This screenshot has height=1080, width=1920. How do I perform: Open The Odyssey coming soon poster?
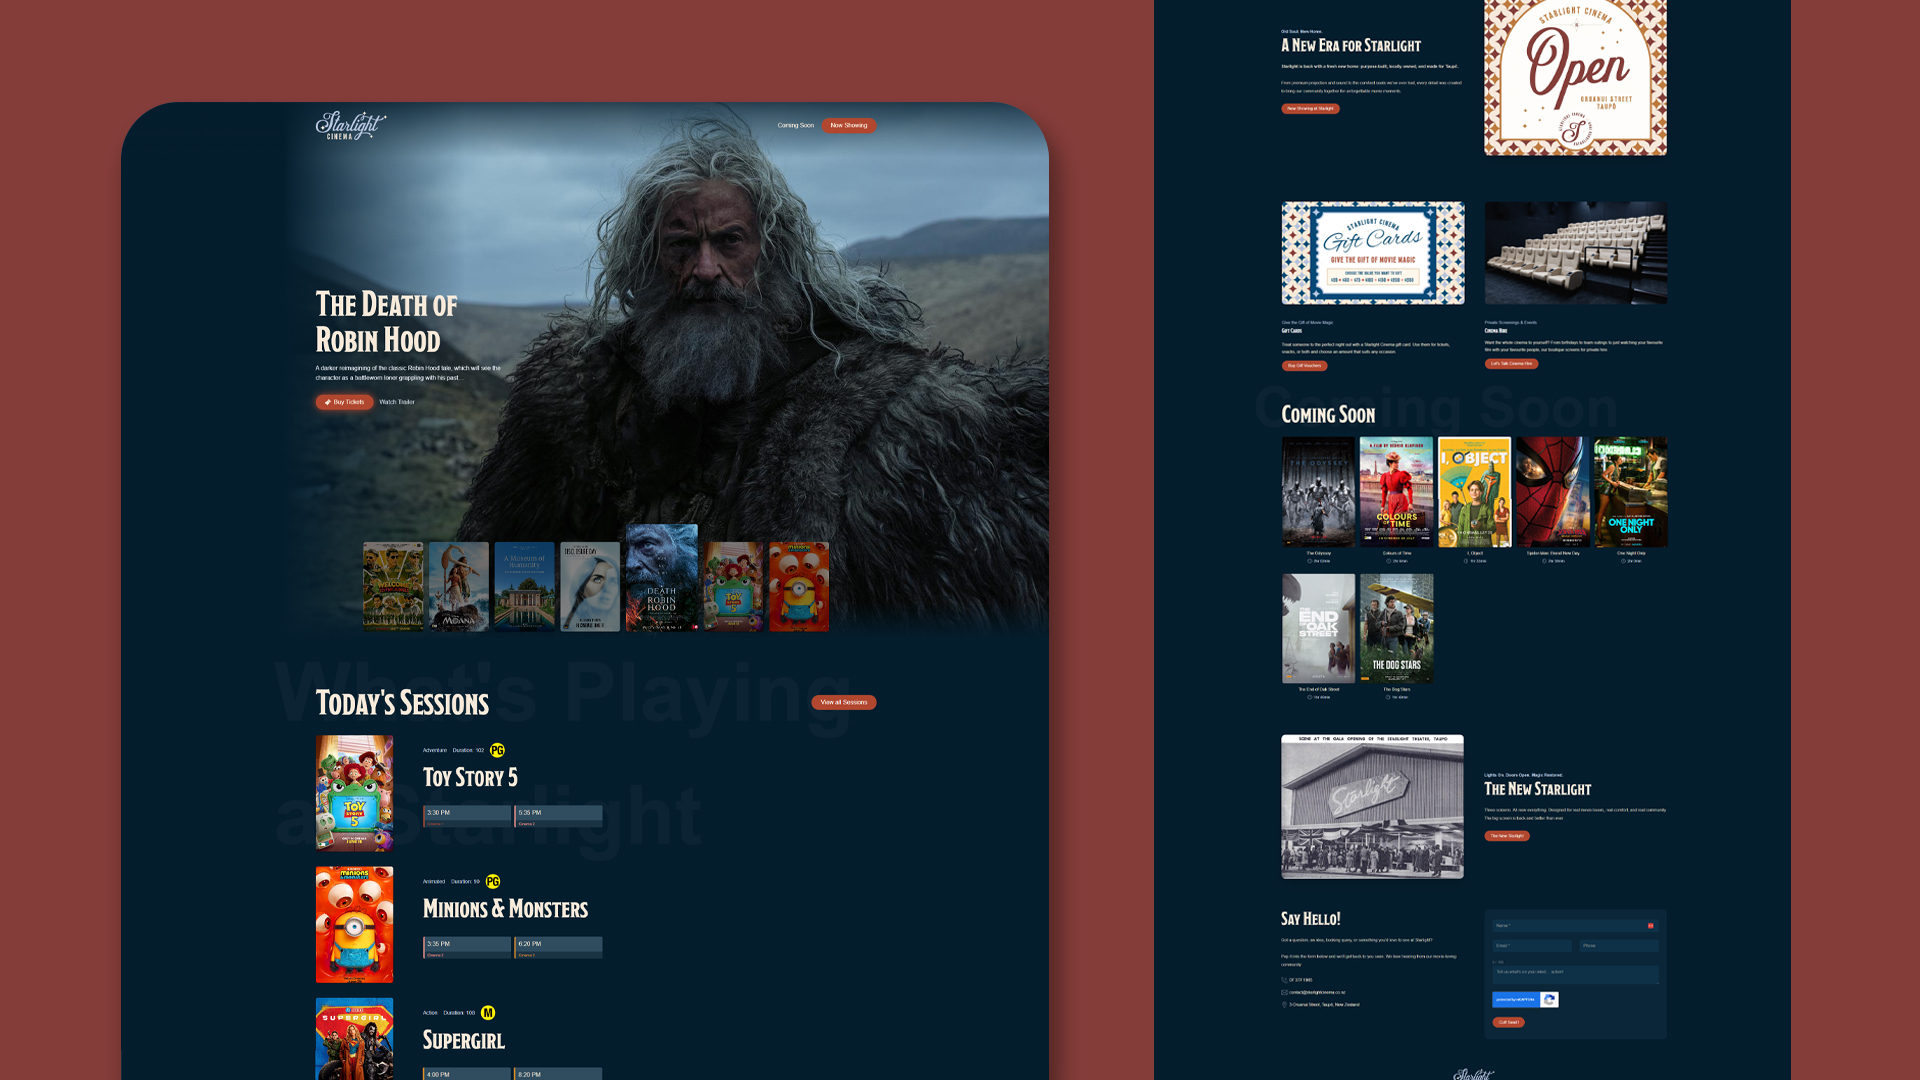pyautogui.click(x=1318, y=492)
